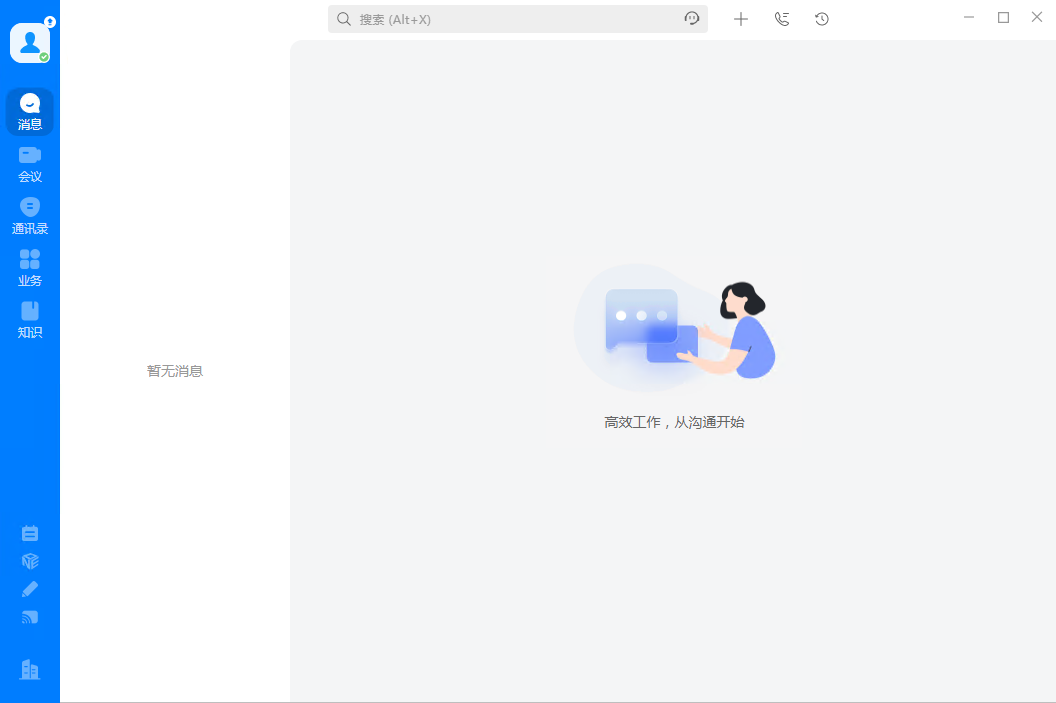Open call history with the clock icon

click(821, 18)
